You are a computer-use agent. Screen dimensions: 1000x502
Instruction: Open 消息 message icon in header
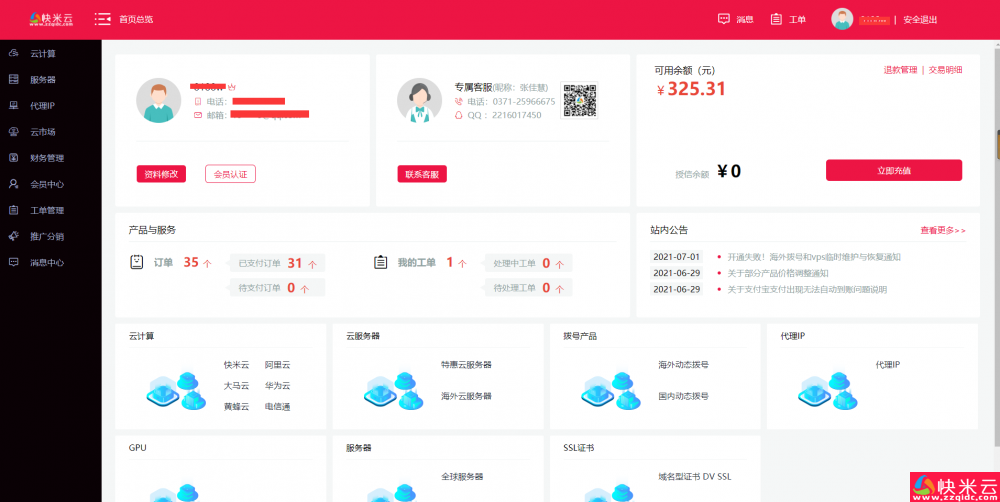click(723, 19)
